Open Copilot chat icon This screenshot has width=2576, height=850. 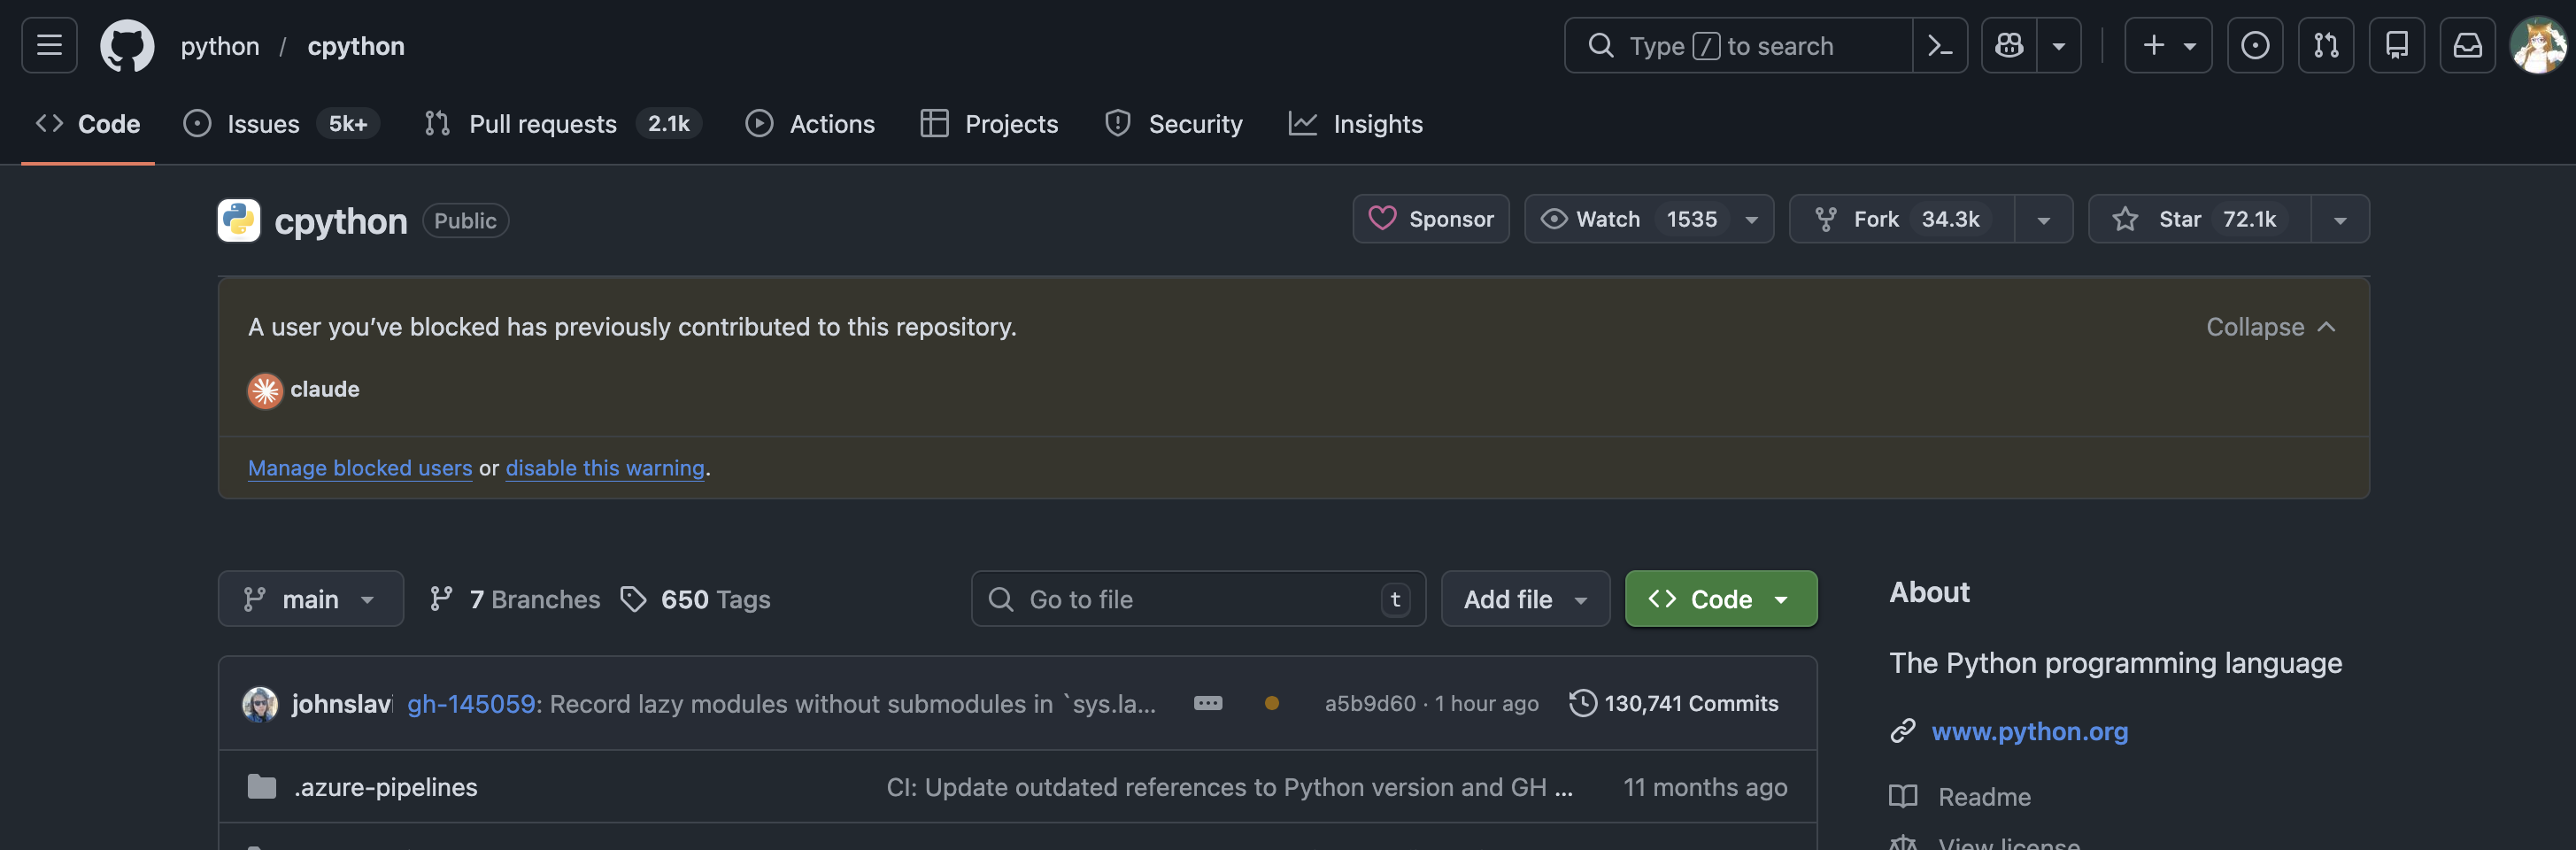click(2009, 45)
